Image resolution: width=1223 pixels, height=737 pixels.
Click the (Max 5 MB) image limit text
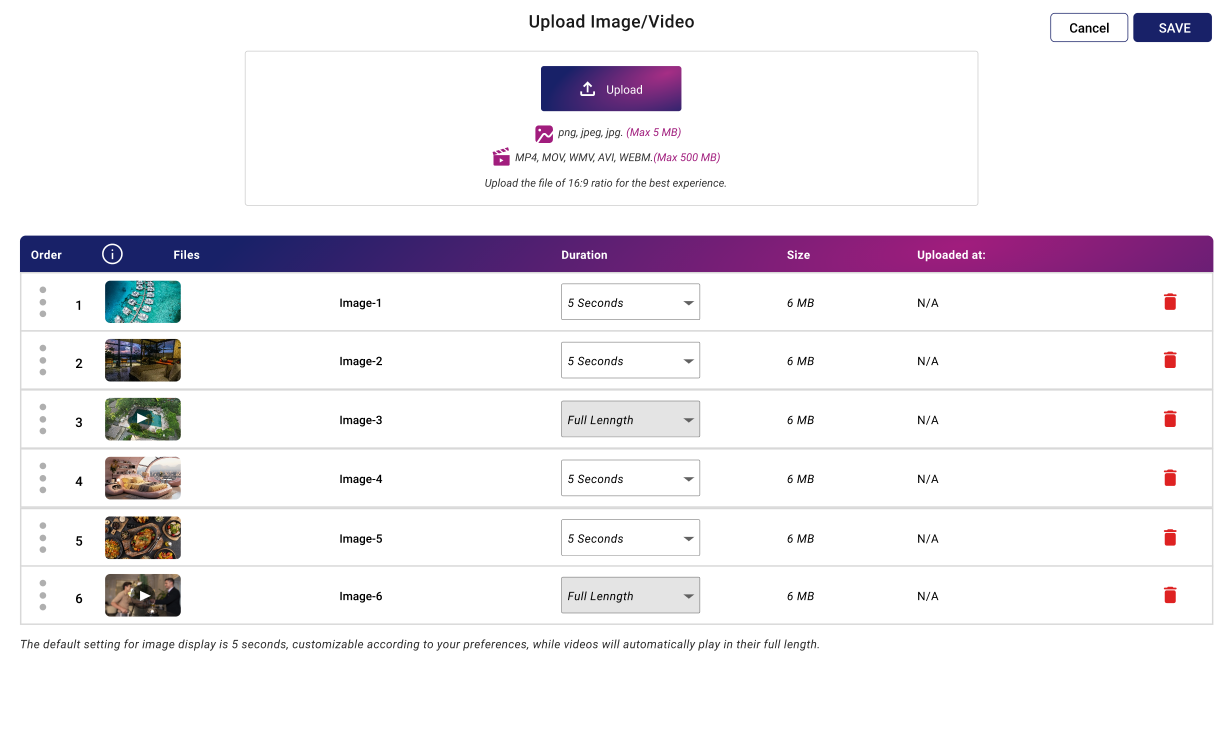pos(654,132)
